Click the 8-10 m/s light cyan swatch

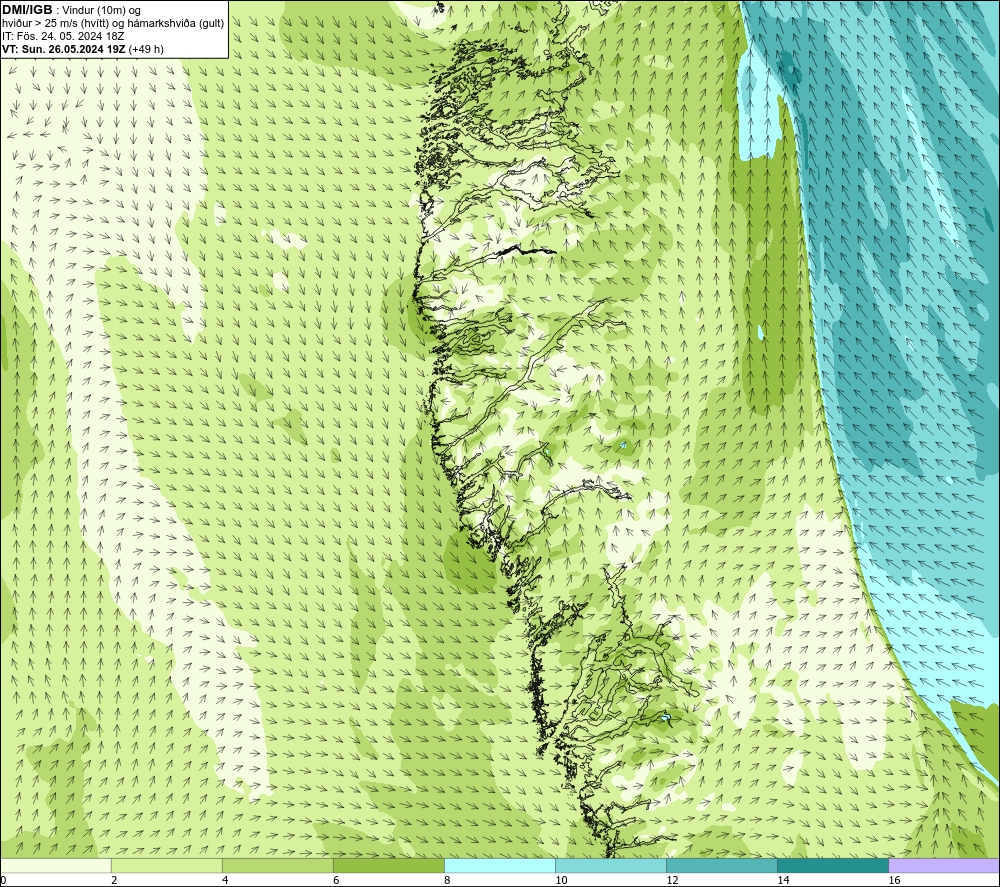(500, 865)
